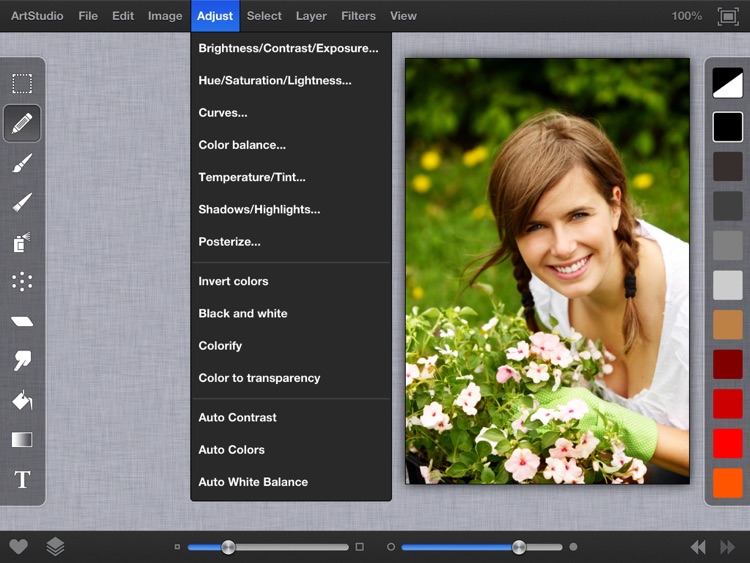Select the Smudge finger tool

coord(22,361)
